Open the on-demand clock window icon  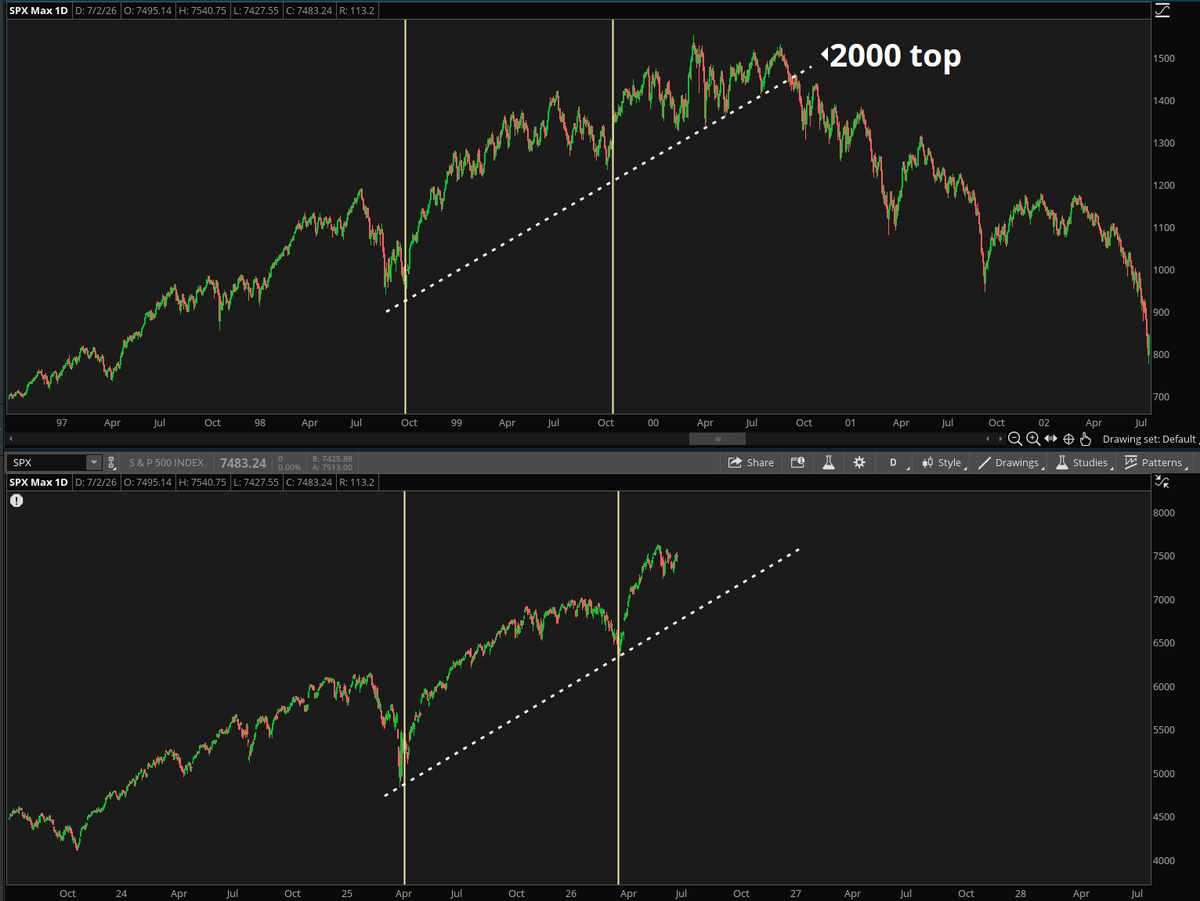pos(797,463)
